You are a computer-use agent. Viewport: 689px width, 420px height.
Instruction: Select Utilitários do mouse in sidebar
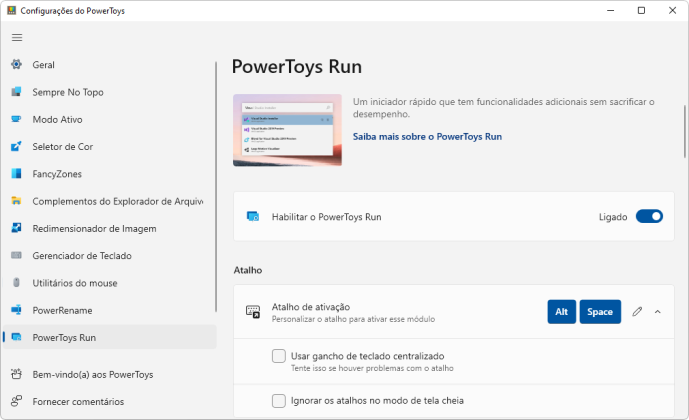(x=109, y=282)
